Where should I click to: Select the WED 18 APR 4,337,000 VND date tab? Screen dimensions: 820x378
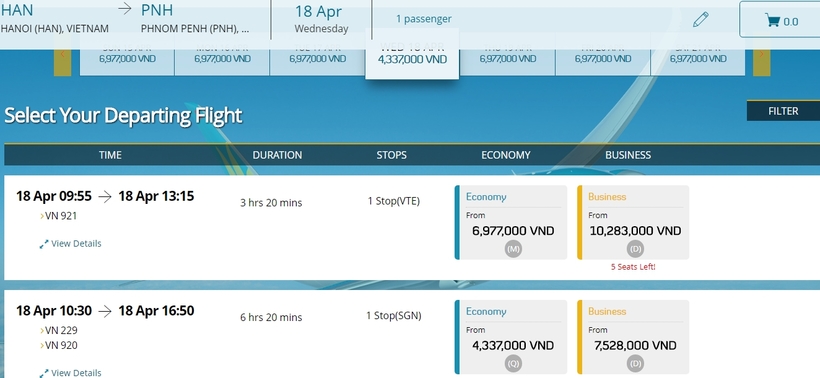(x=412, y=54)
